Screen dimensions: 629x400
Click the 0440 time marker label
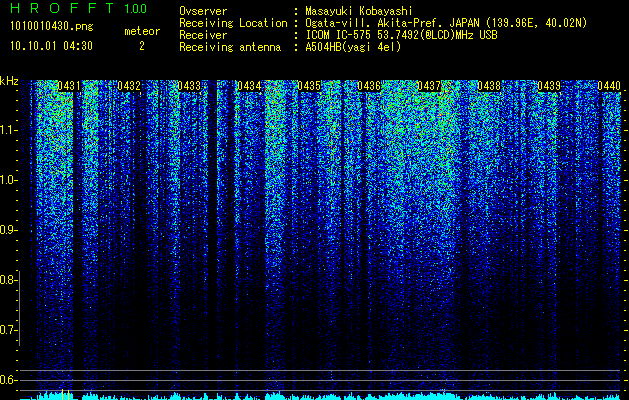coord(609,86)
